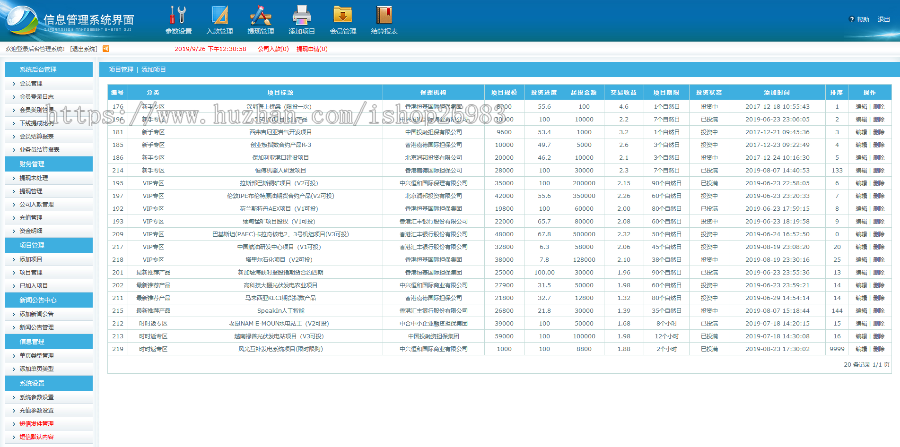Open the crossed pencil and ruler icon

(260, 15)
